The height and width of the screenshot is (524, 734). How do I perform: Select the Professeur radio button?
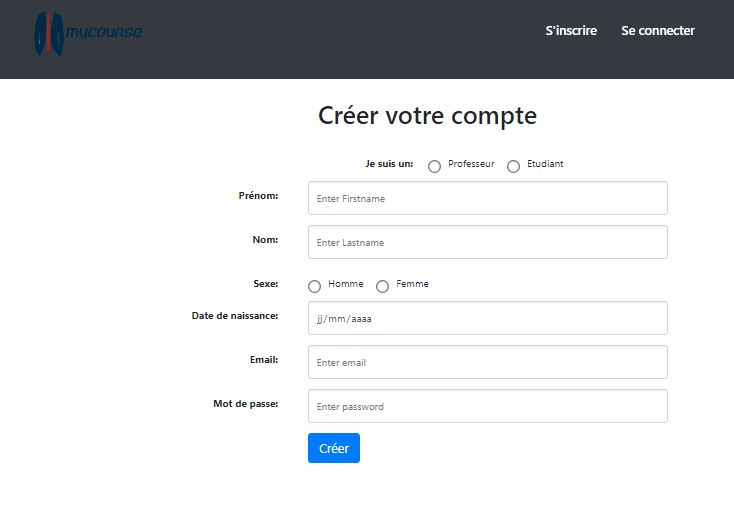click(x=434, y=166)
